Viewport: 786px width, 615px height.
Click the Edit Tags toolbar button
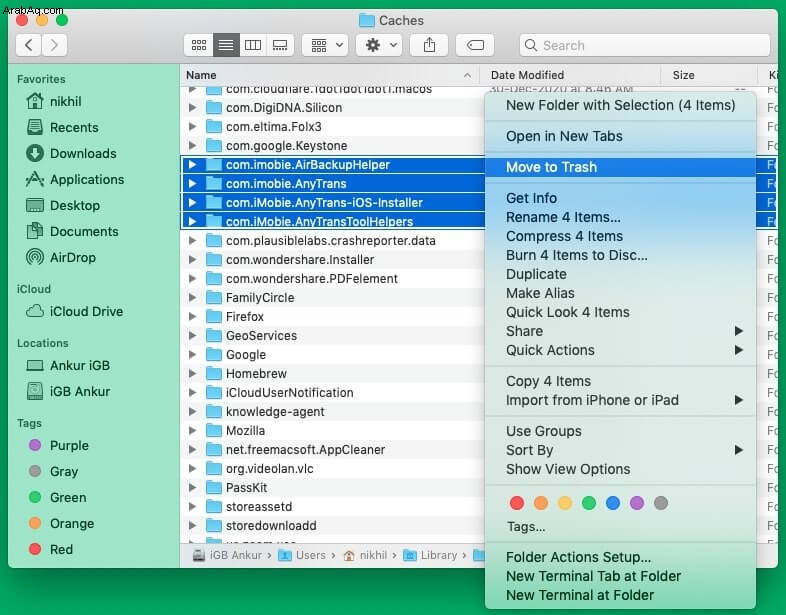(475, 46)
